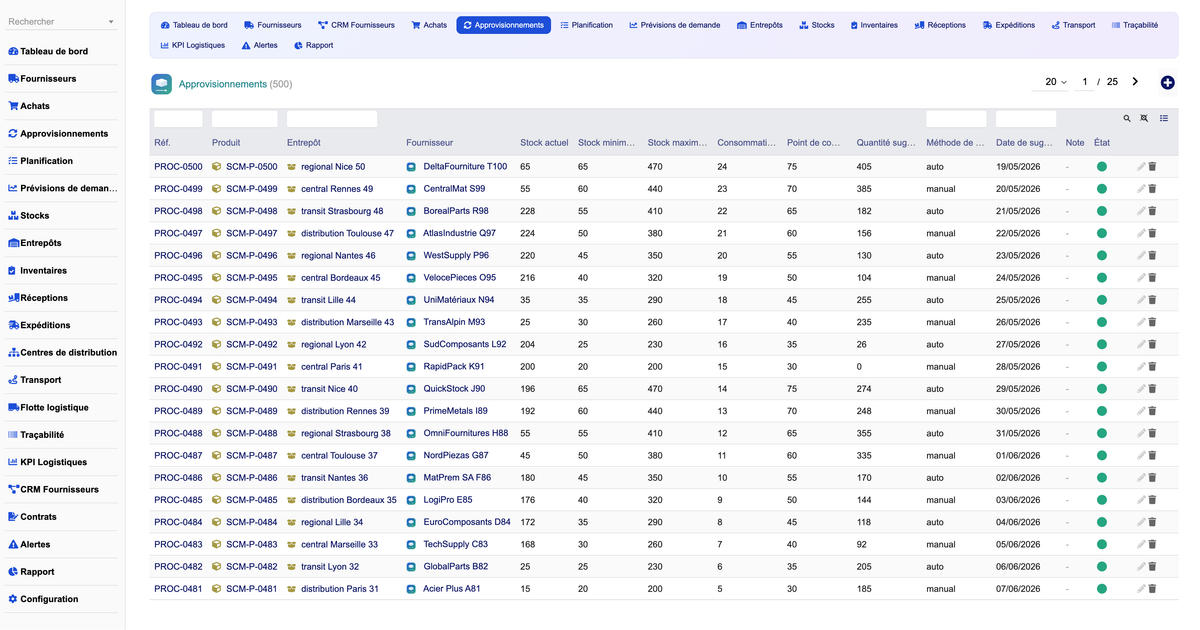The image size is (1200, 630).
Task: Delete row PROC-0488 with the trash icon
Action: (1152, 433)
